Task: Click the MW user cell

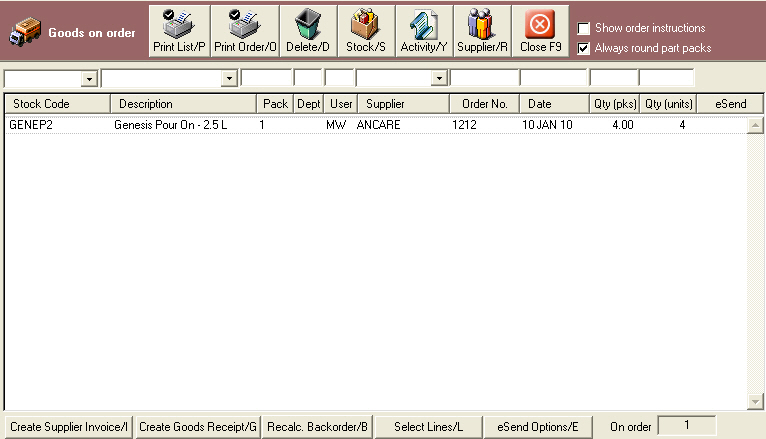Action: tap(336, 125)
